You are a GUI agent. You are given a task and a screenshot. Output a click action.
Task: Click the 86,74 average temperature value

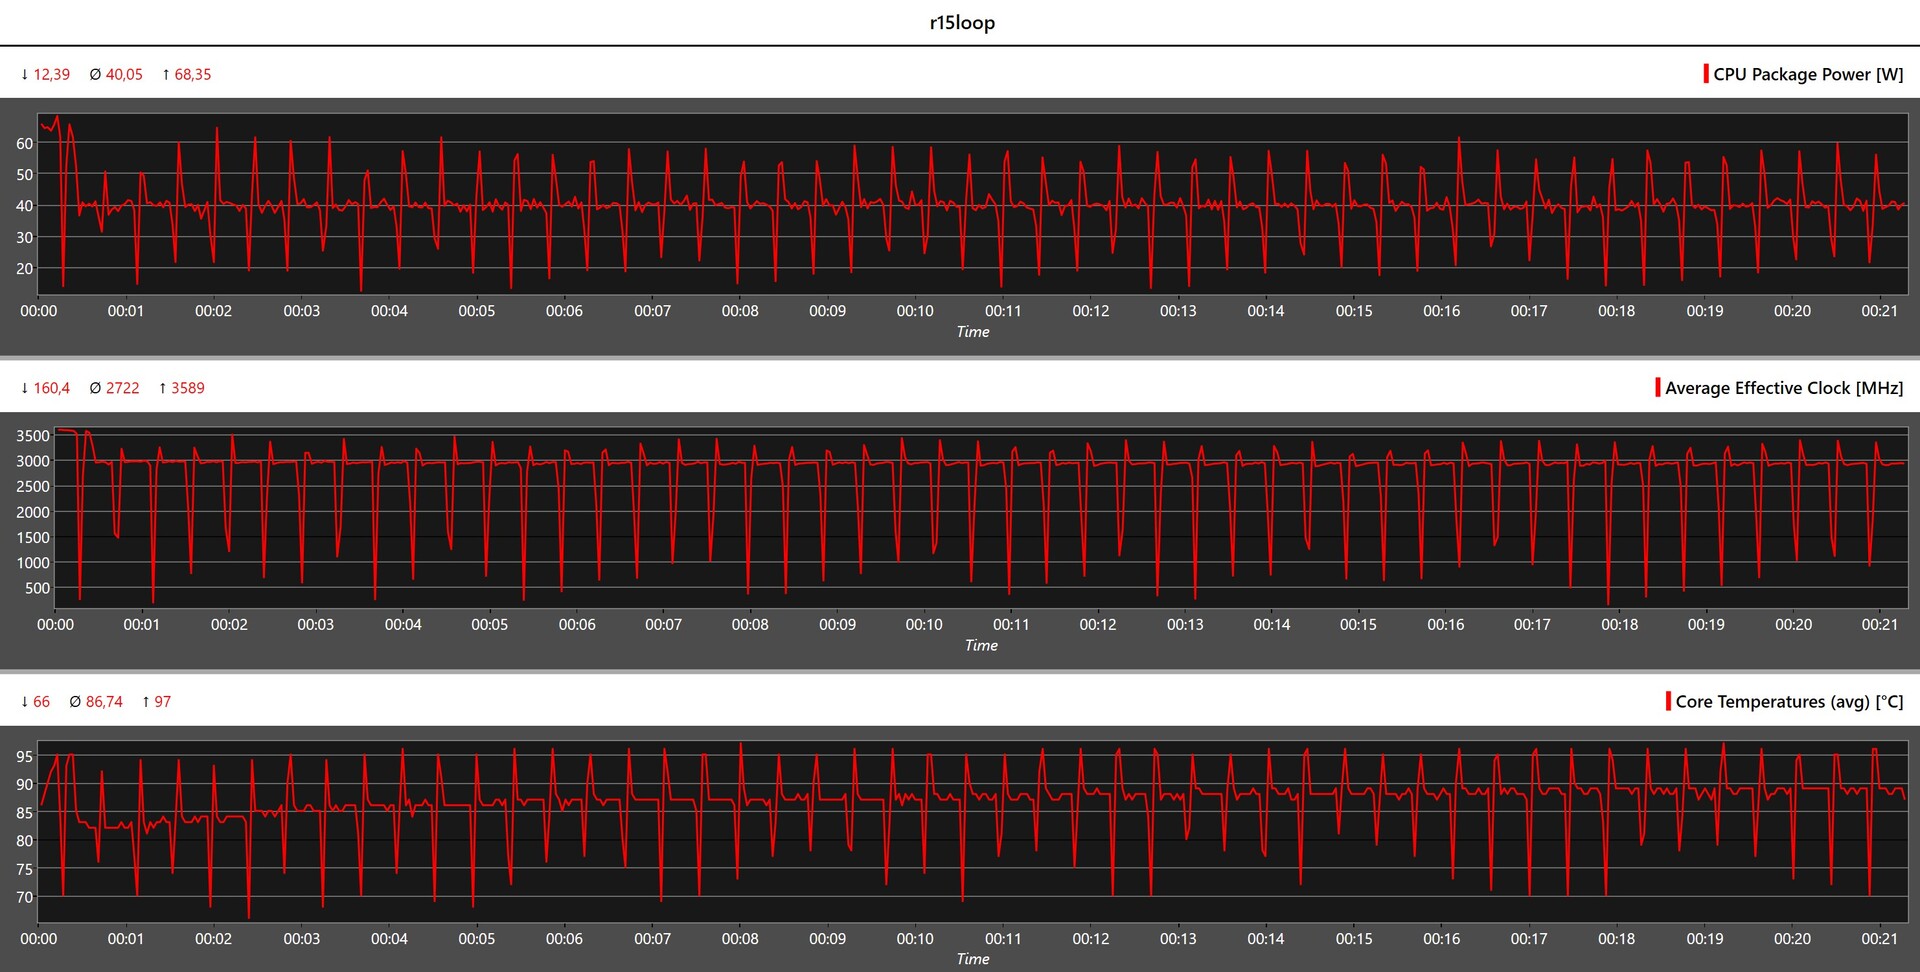104,702
